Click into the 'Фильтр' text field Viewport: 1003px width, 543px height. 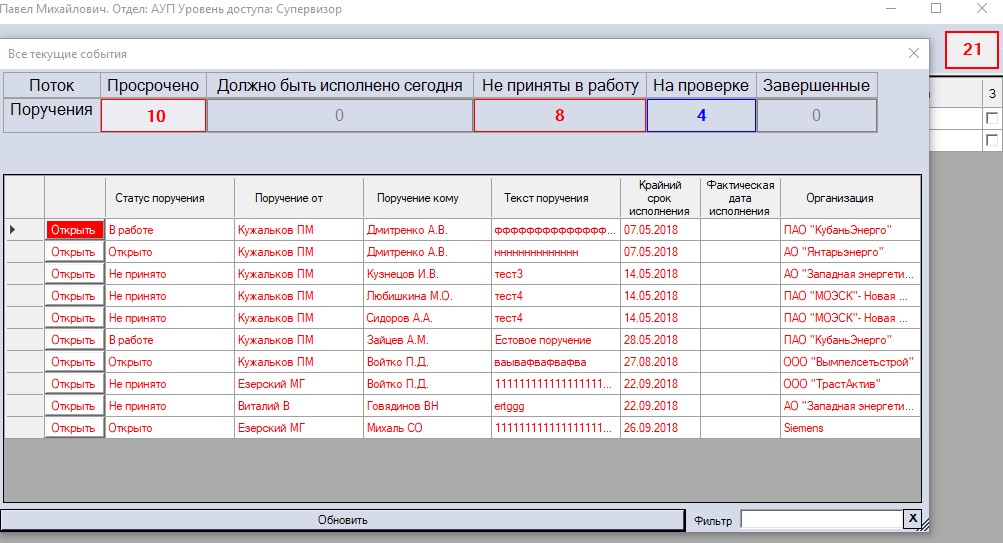(x=820, y=520)
